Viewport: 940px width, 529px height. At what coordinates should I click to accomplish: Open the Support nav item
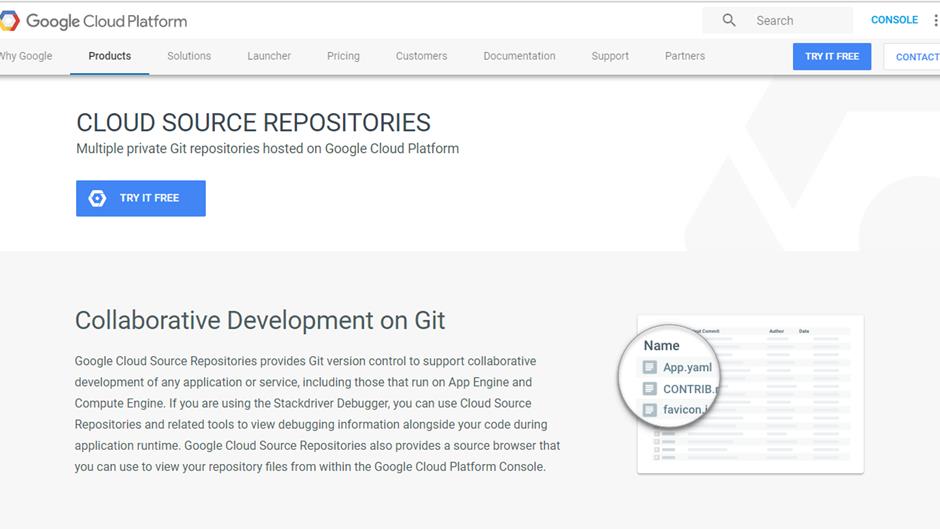610,56
